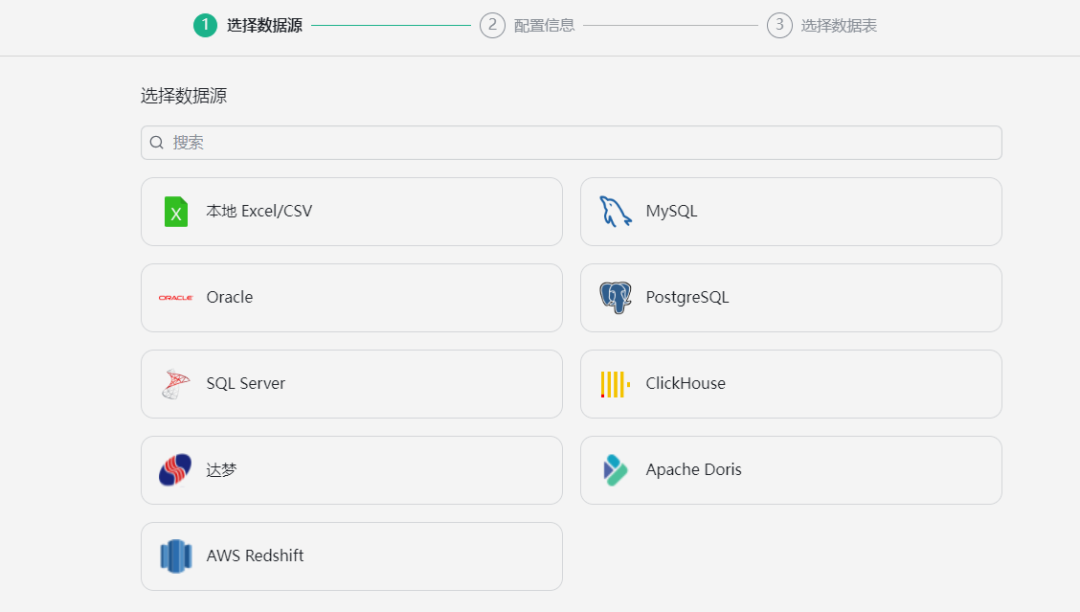
Task: Choose the PostgreSQL data source label
Action: 687,297
